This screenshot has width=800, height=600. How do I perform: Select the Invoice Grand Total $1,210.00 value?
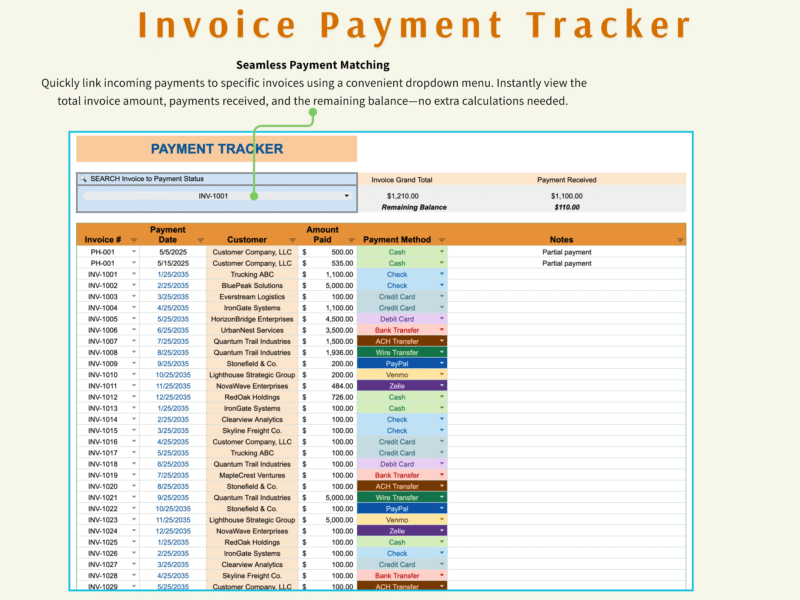[x=403, y=196]
